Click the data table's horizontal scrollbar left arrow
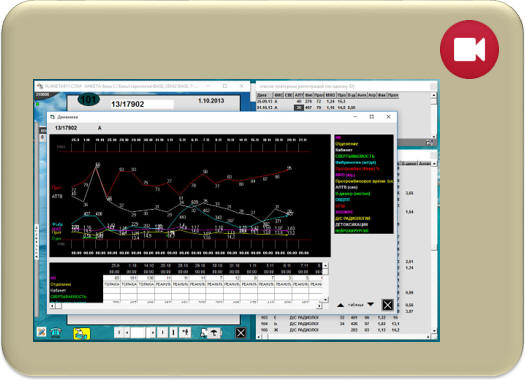 click(52, 306)
